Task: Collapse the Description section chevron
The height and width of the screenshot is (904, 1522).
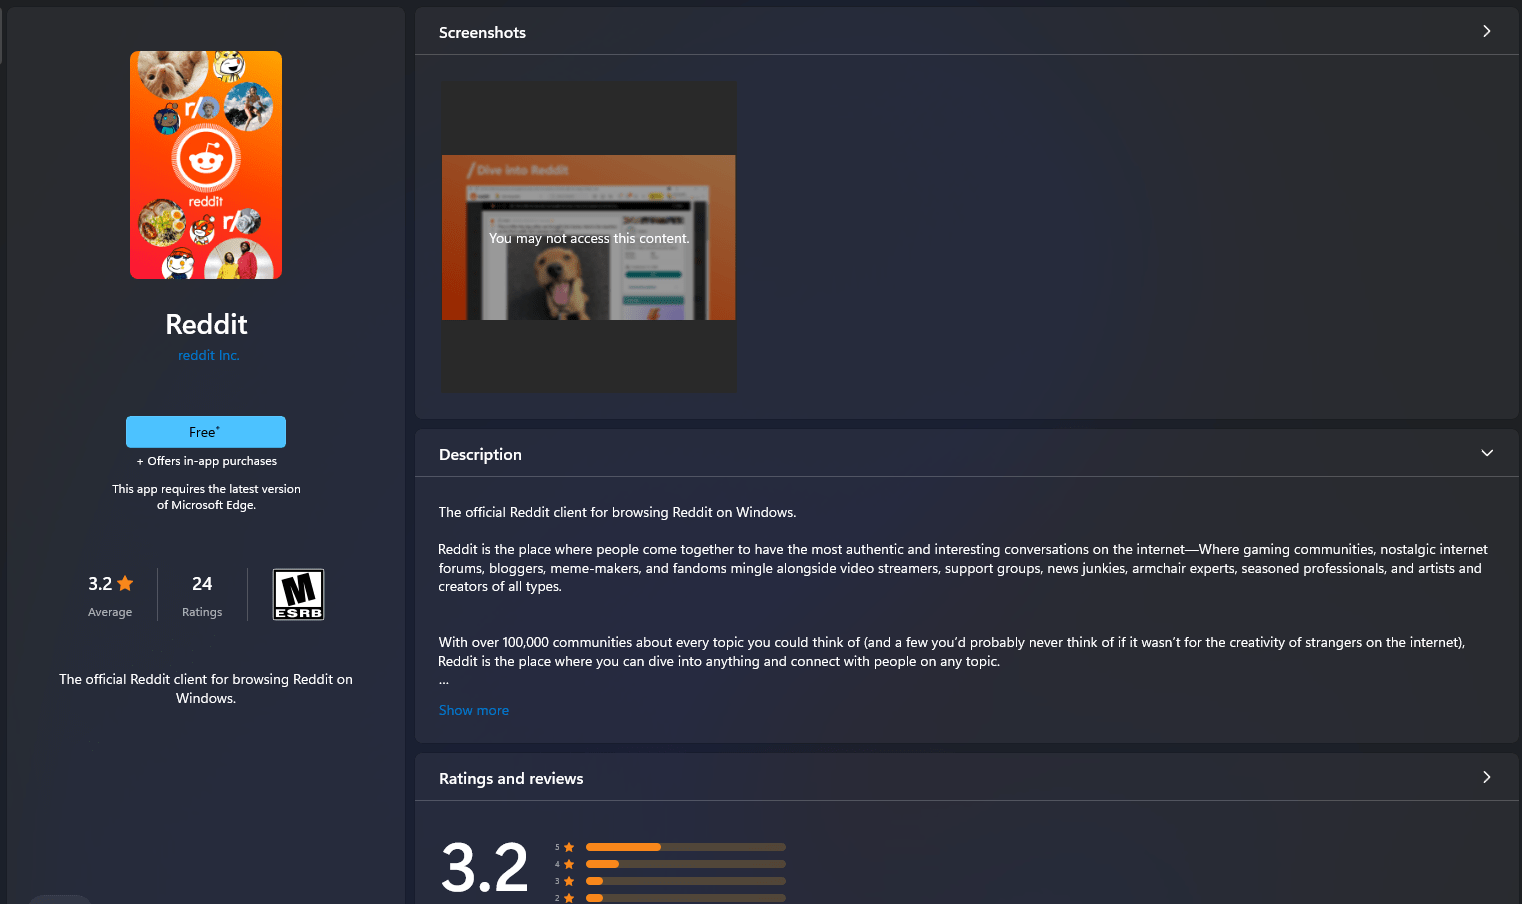Action: [1486, 452]
